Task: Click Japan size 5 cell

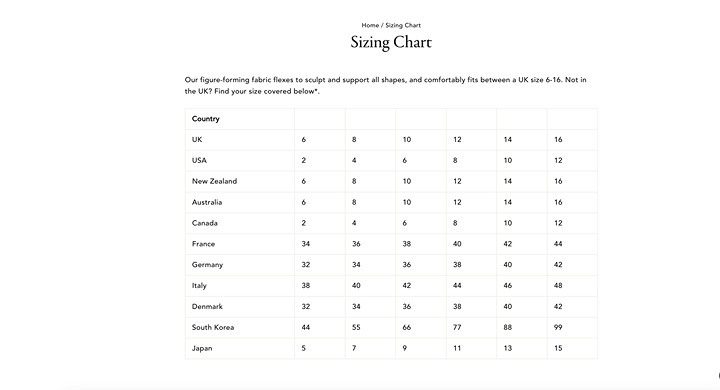Action: (320, 348)
